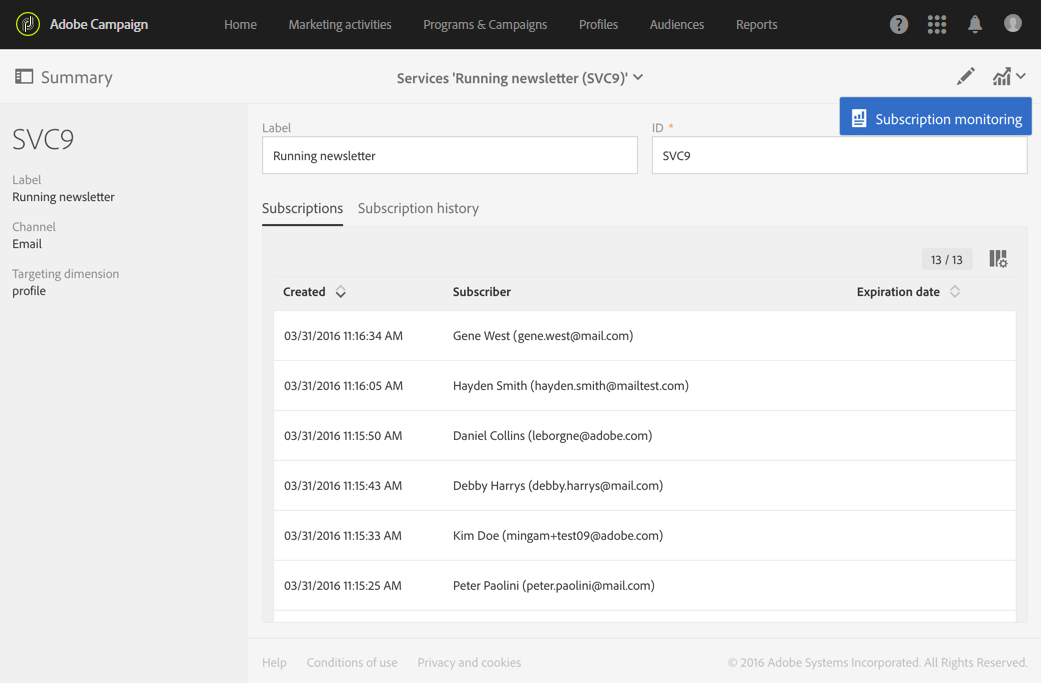Viewport: 1041px width, 683px height.
Task: Go to Programs & Campaigns
Action: 485,25
